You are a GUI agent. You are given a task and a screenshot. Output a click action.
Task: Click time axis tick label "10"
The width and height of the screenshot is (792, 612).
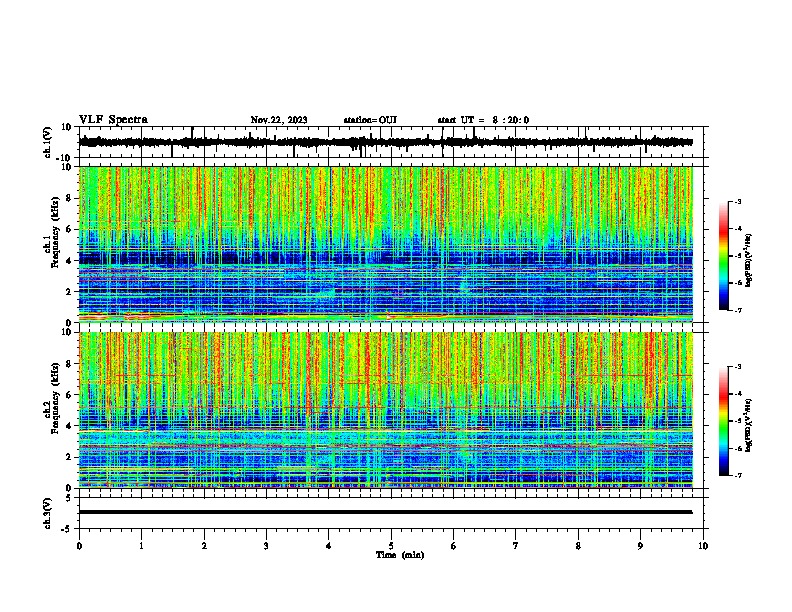(703, 546)
